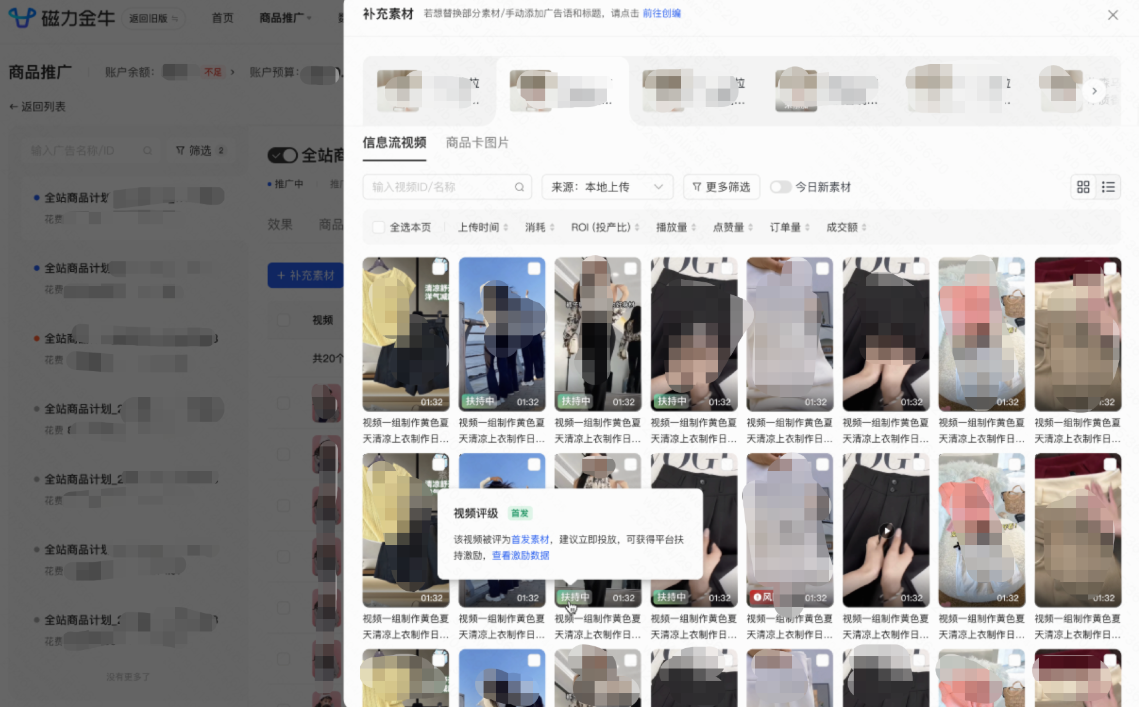Screen dimensions: 1139x707
Task: Open the 查看激励数据 link
Action: pyautogui.click(x=521, y=555)
